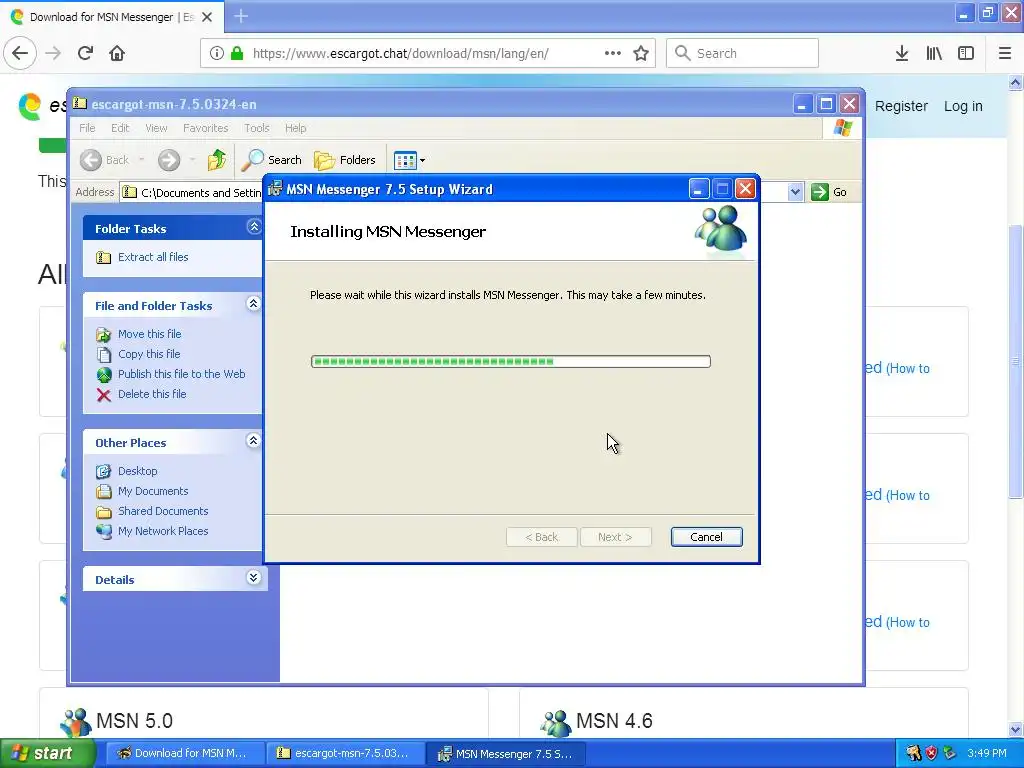This screenshot has height=768, width=1024.
Task: Toggle Firefox sidebar view
Action: 966,53
